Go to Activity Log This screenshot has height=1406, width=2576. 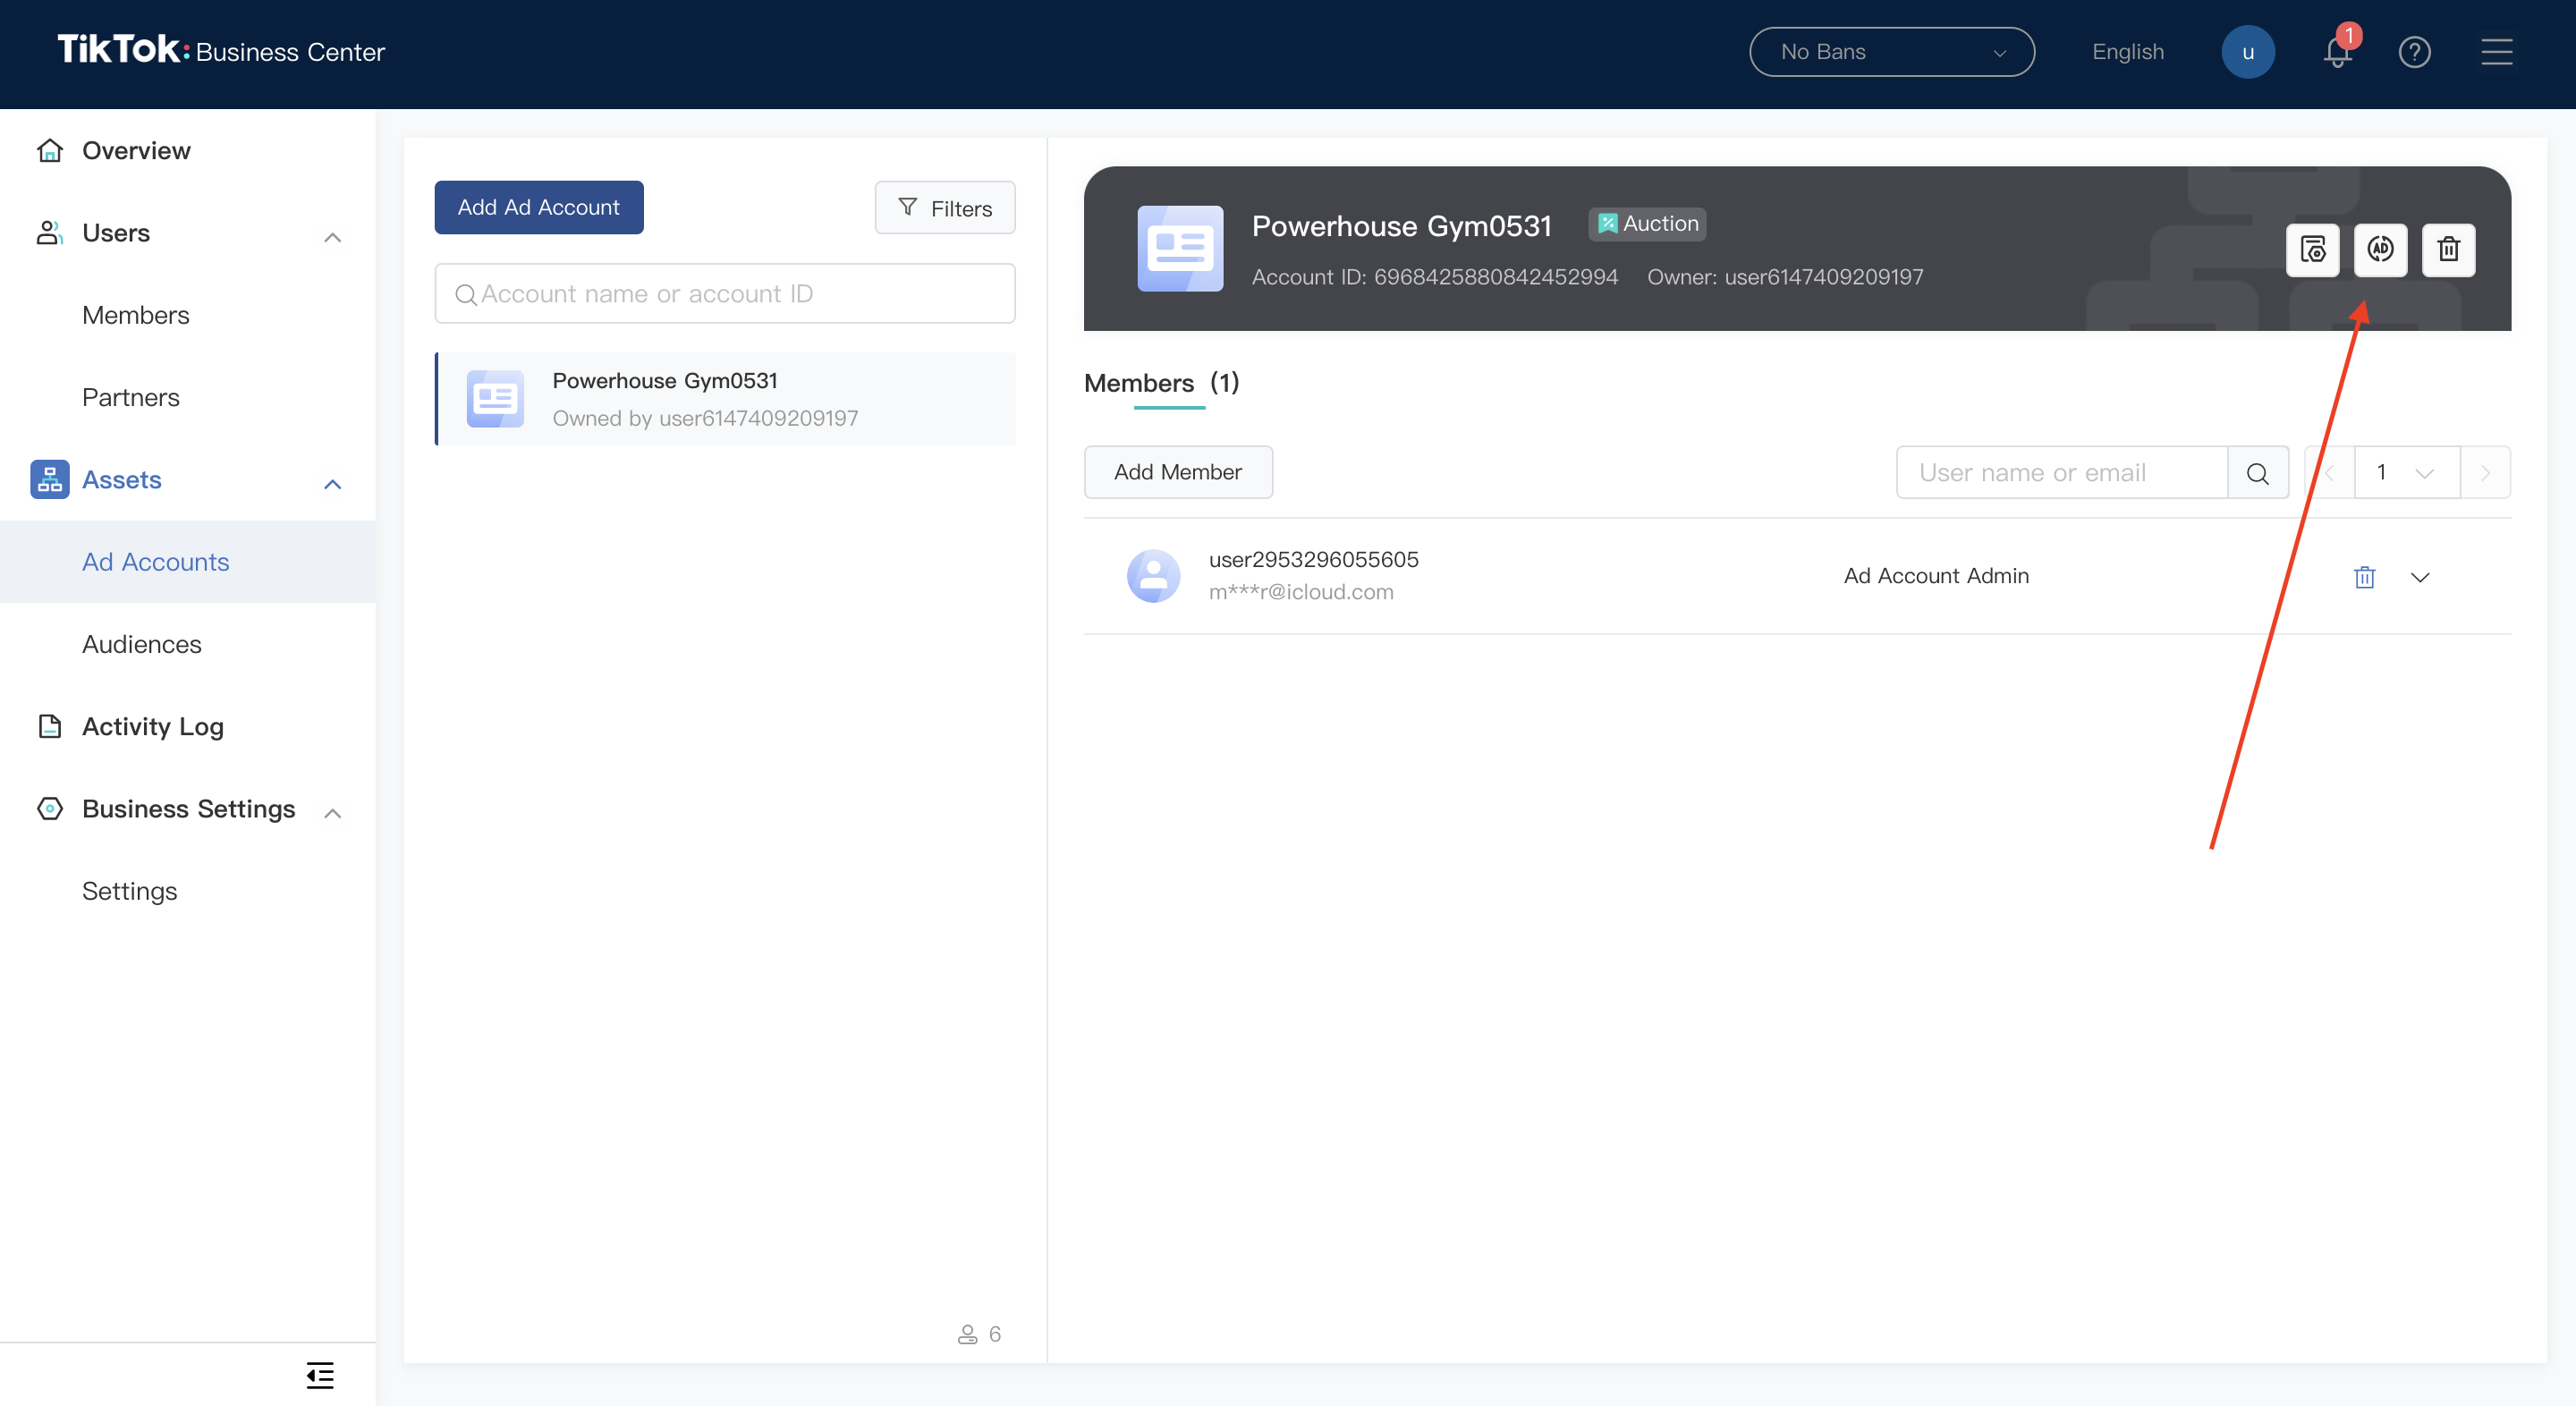(152, 726)
